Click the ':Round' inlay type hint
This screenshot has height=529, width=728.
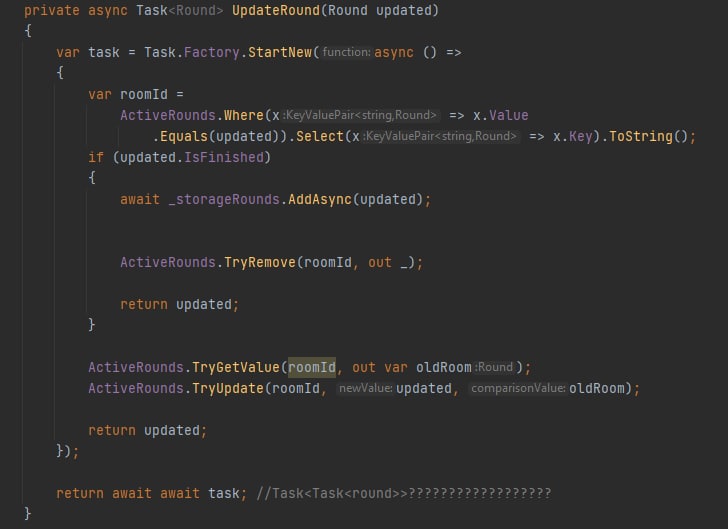[494, 367]
